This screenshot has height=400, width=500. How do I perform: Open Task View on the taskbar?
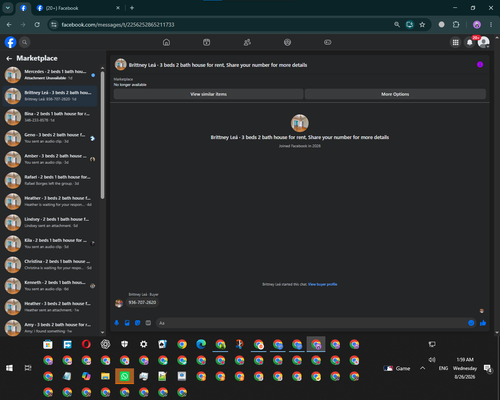(28, 368)
